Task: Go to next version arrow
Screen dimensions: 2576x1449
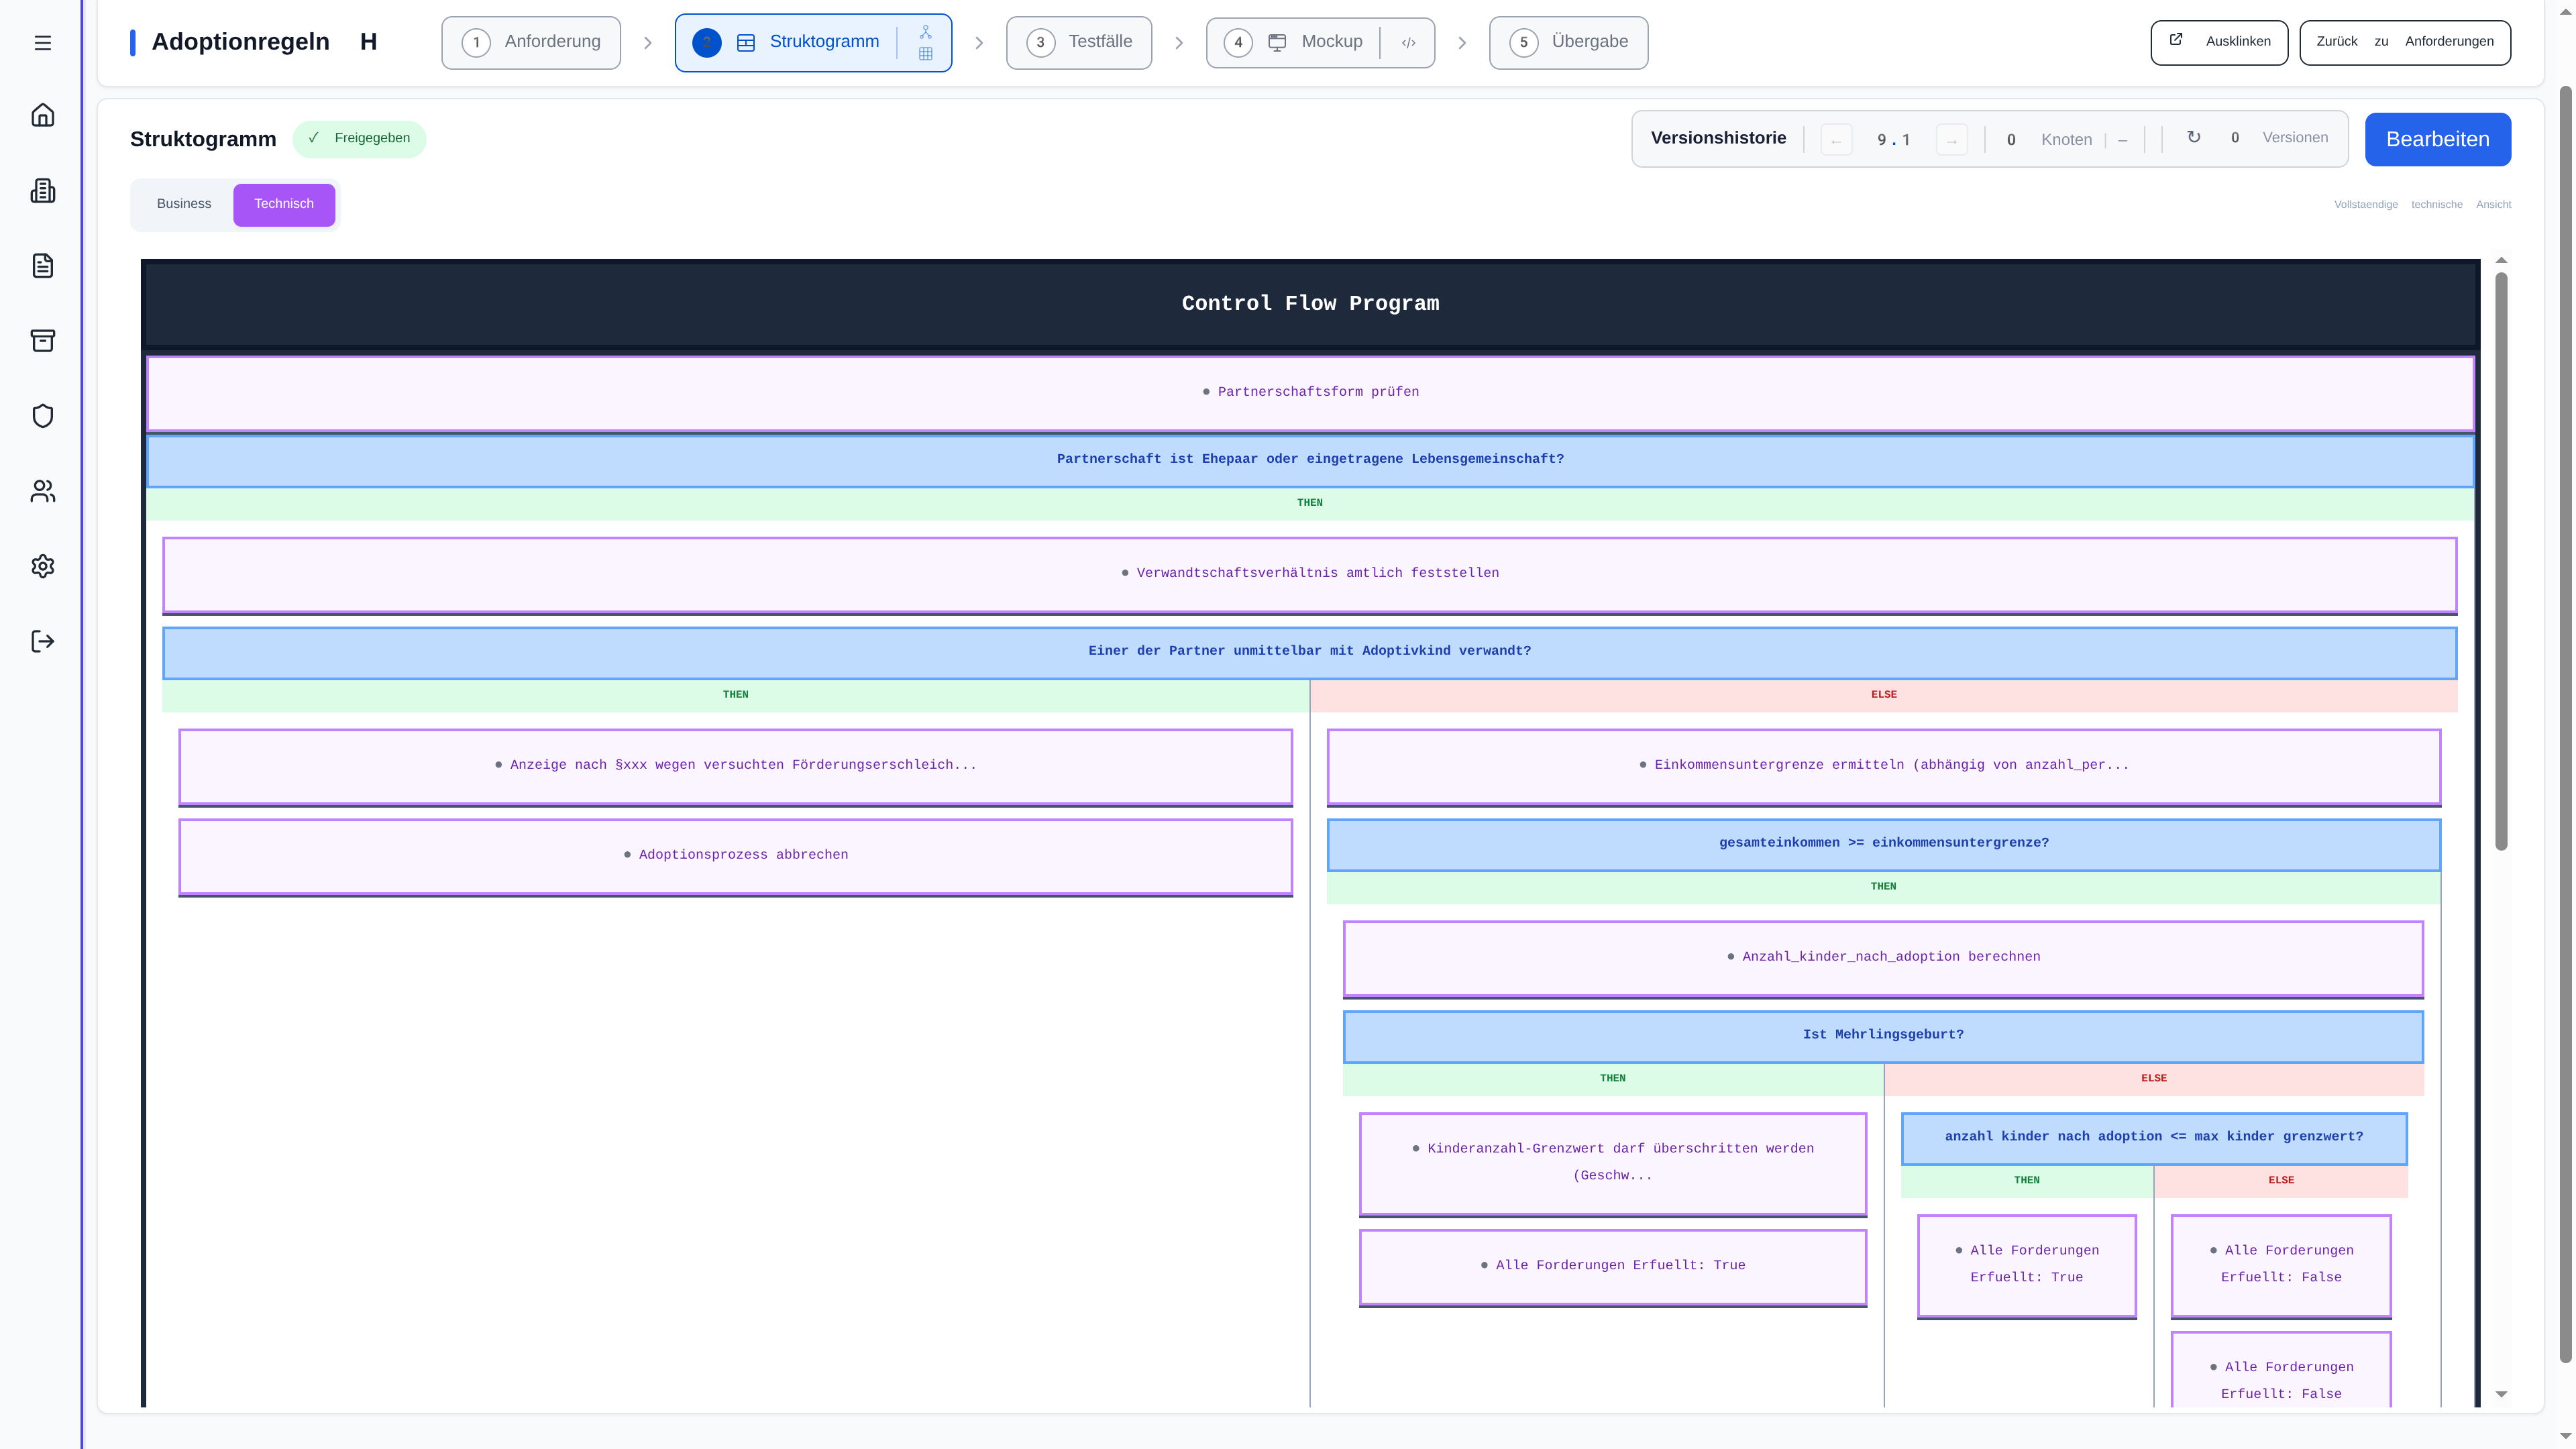Action: [x=1951, y=140]
